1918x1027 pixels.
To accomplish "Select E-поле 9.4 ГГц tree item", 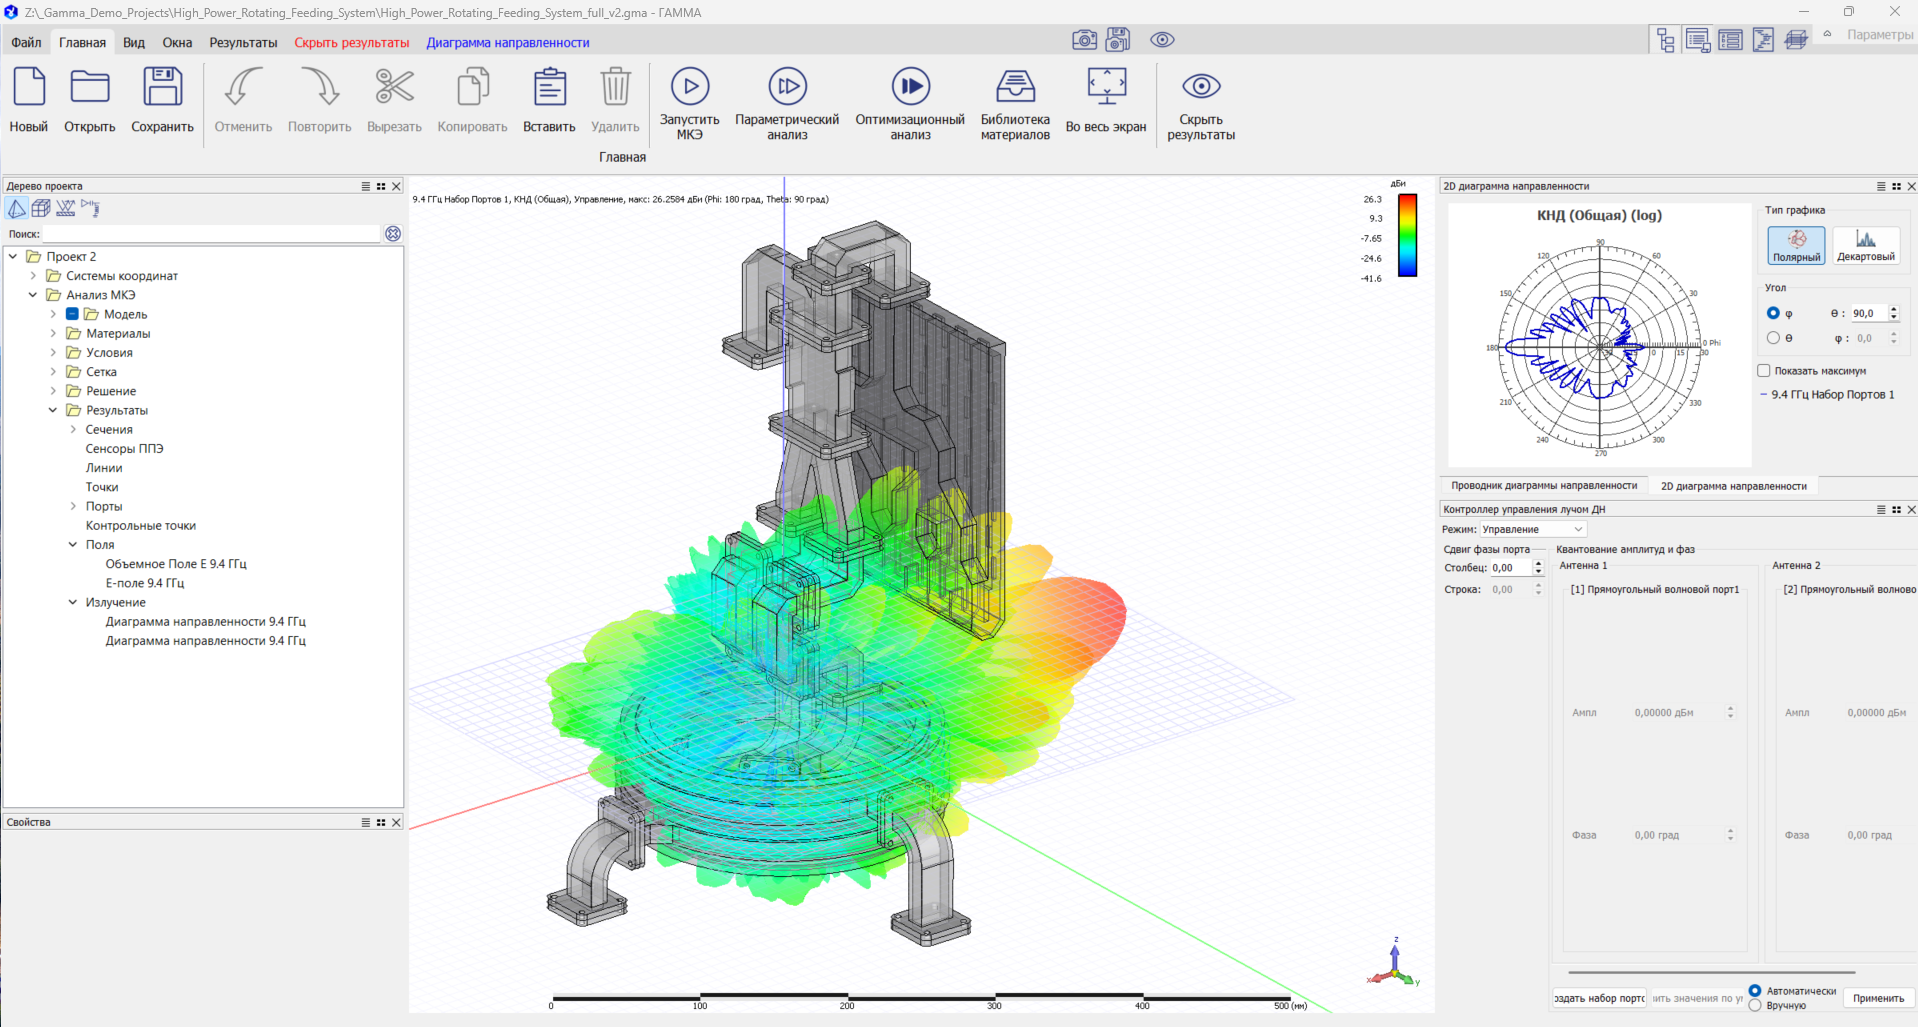I will coord(145,583).
